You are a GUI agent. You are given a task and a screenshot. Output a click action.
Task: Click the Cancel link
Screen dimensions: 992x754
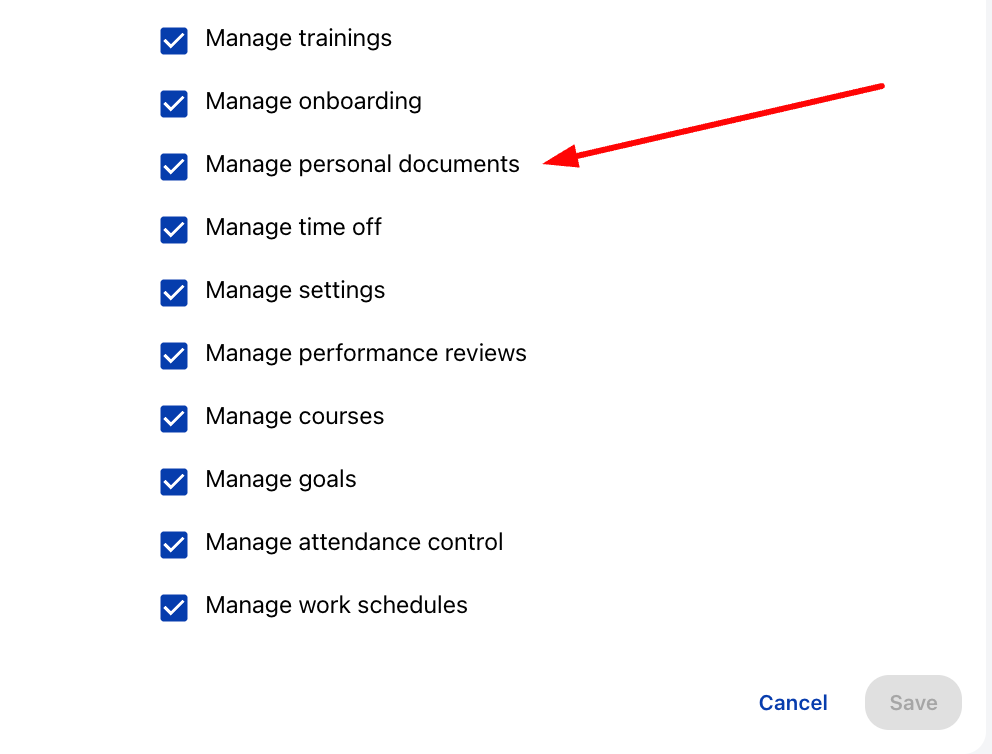click(x=793, y=702)
